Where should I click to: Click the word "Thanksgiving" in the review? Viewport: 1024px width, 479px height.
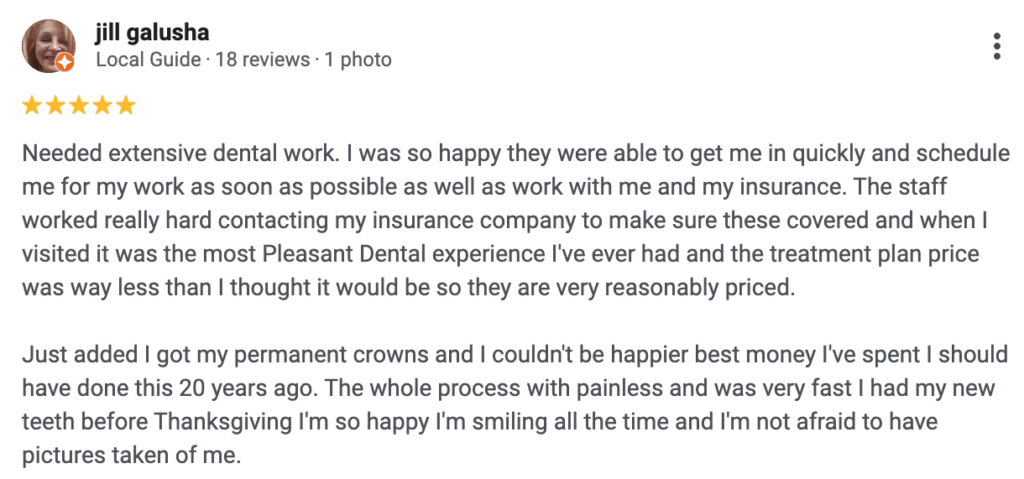233,422
